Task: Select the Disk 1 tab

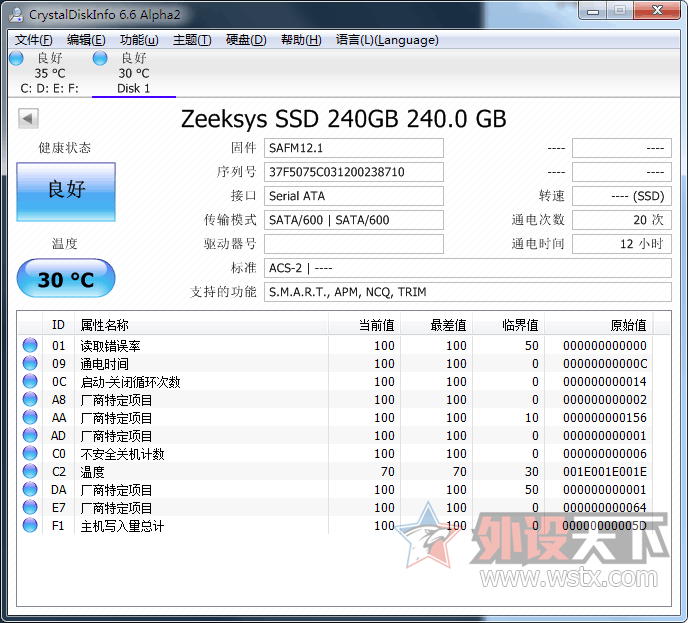Action: click(x=134, y=73)
